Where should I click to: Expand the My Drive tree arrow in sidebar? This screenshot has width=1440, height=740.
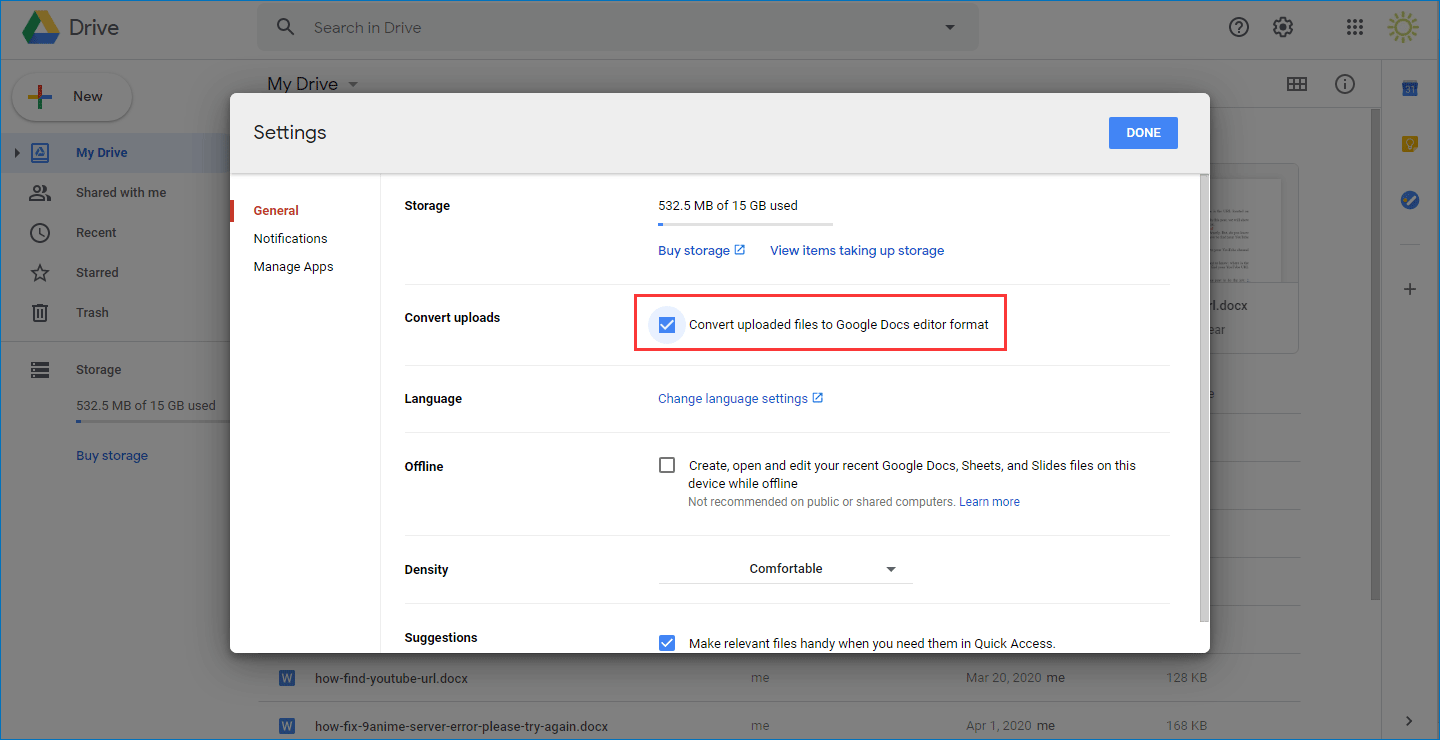tap(17, 153)
